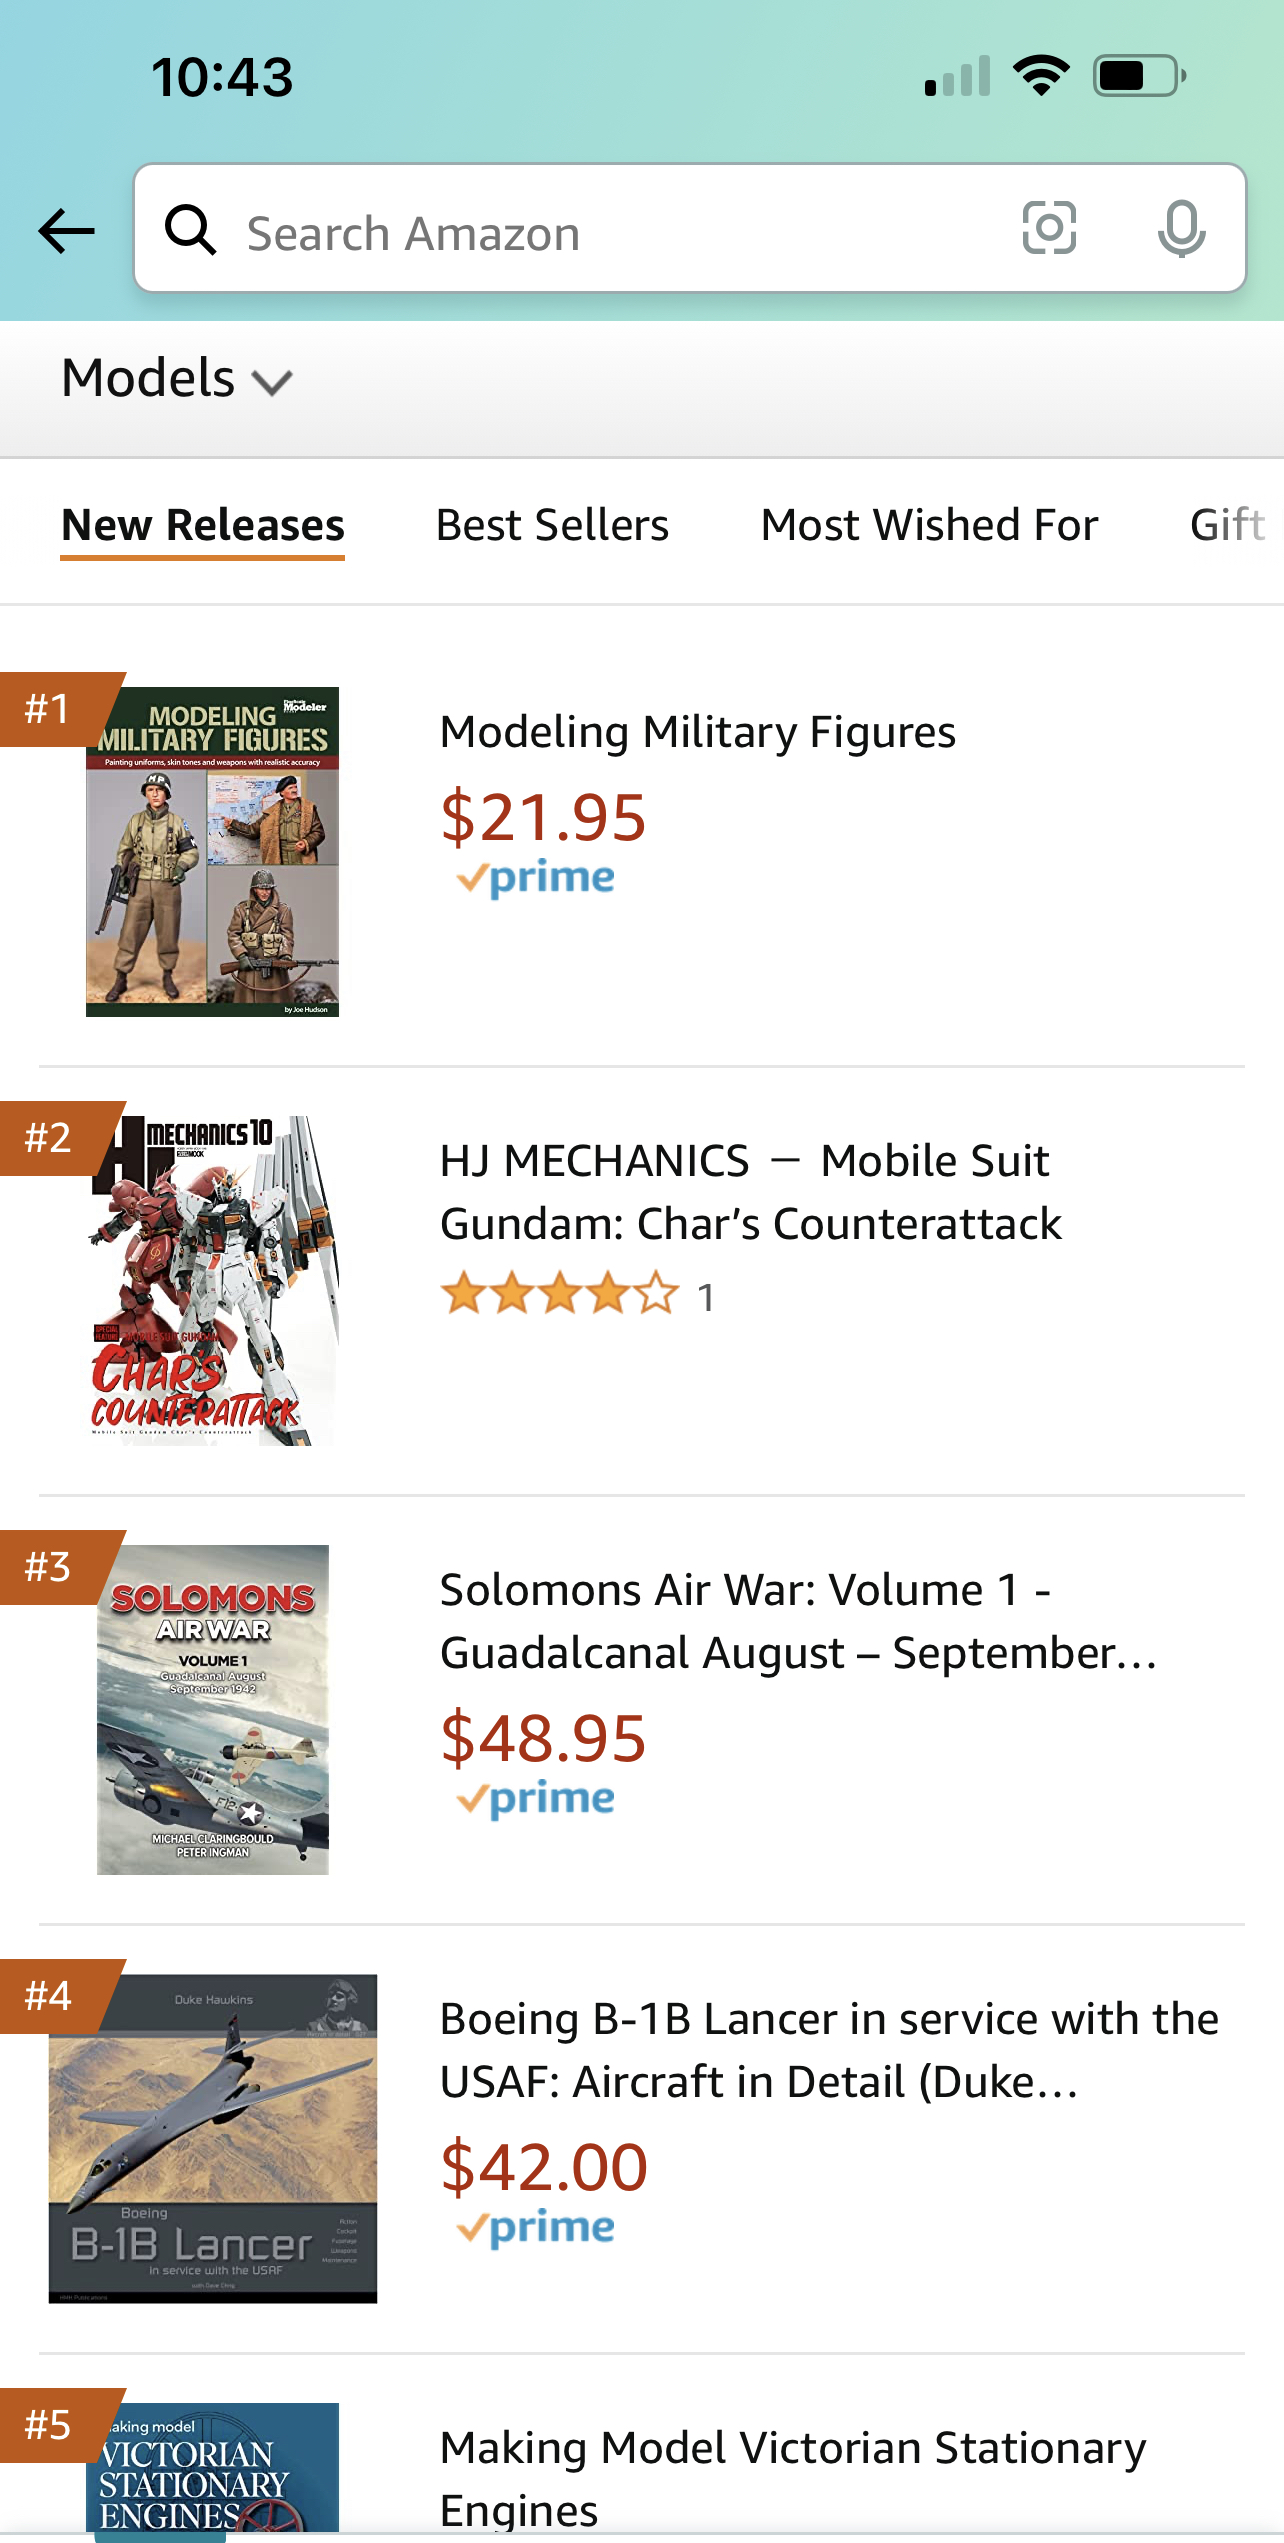Tap the Modeling Military Figures cover thumbnail

pos(212,852)
